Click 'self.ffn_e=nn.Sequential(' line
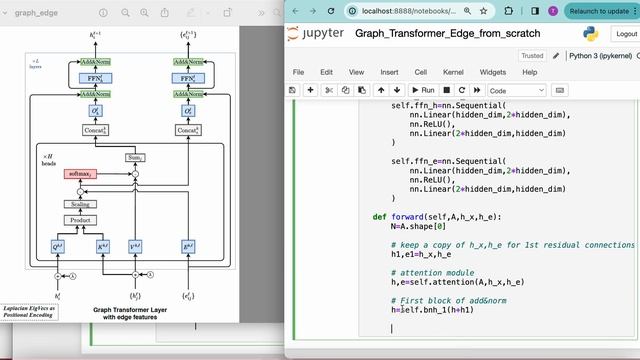Image resolution: width=640 pixels, height=360 pixels. [x=448, y=161]
